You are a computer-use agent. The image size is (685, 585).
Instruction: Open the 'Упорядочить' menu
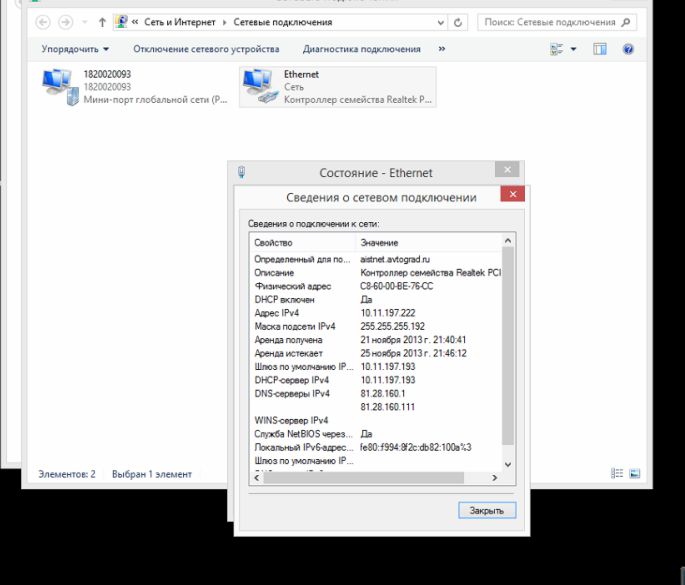(75, 49)
